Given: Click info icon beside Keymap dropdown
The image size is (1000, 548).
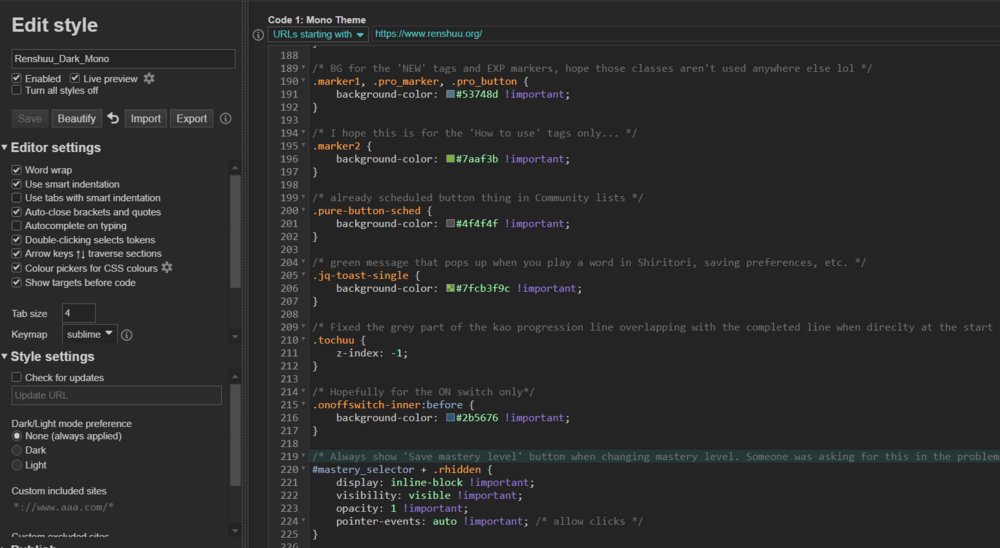Looking at the screenshot, I should click(x=127, y=335).
